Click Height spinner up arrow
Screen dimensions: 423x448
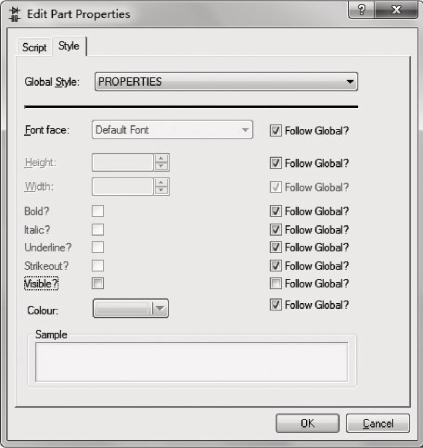[x=161, y=158]
